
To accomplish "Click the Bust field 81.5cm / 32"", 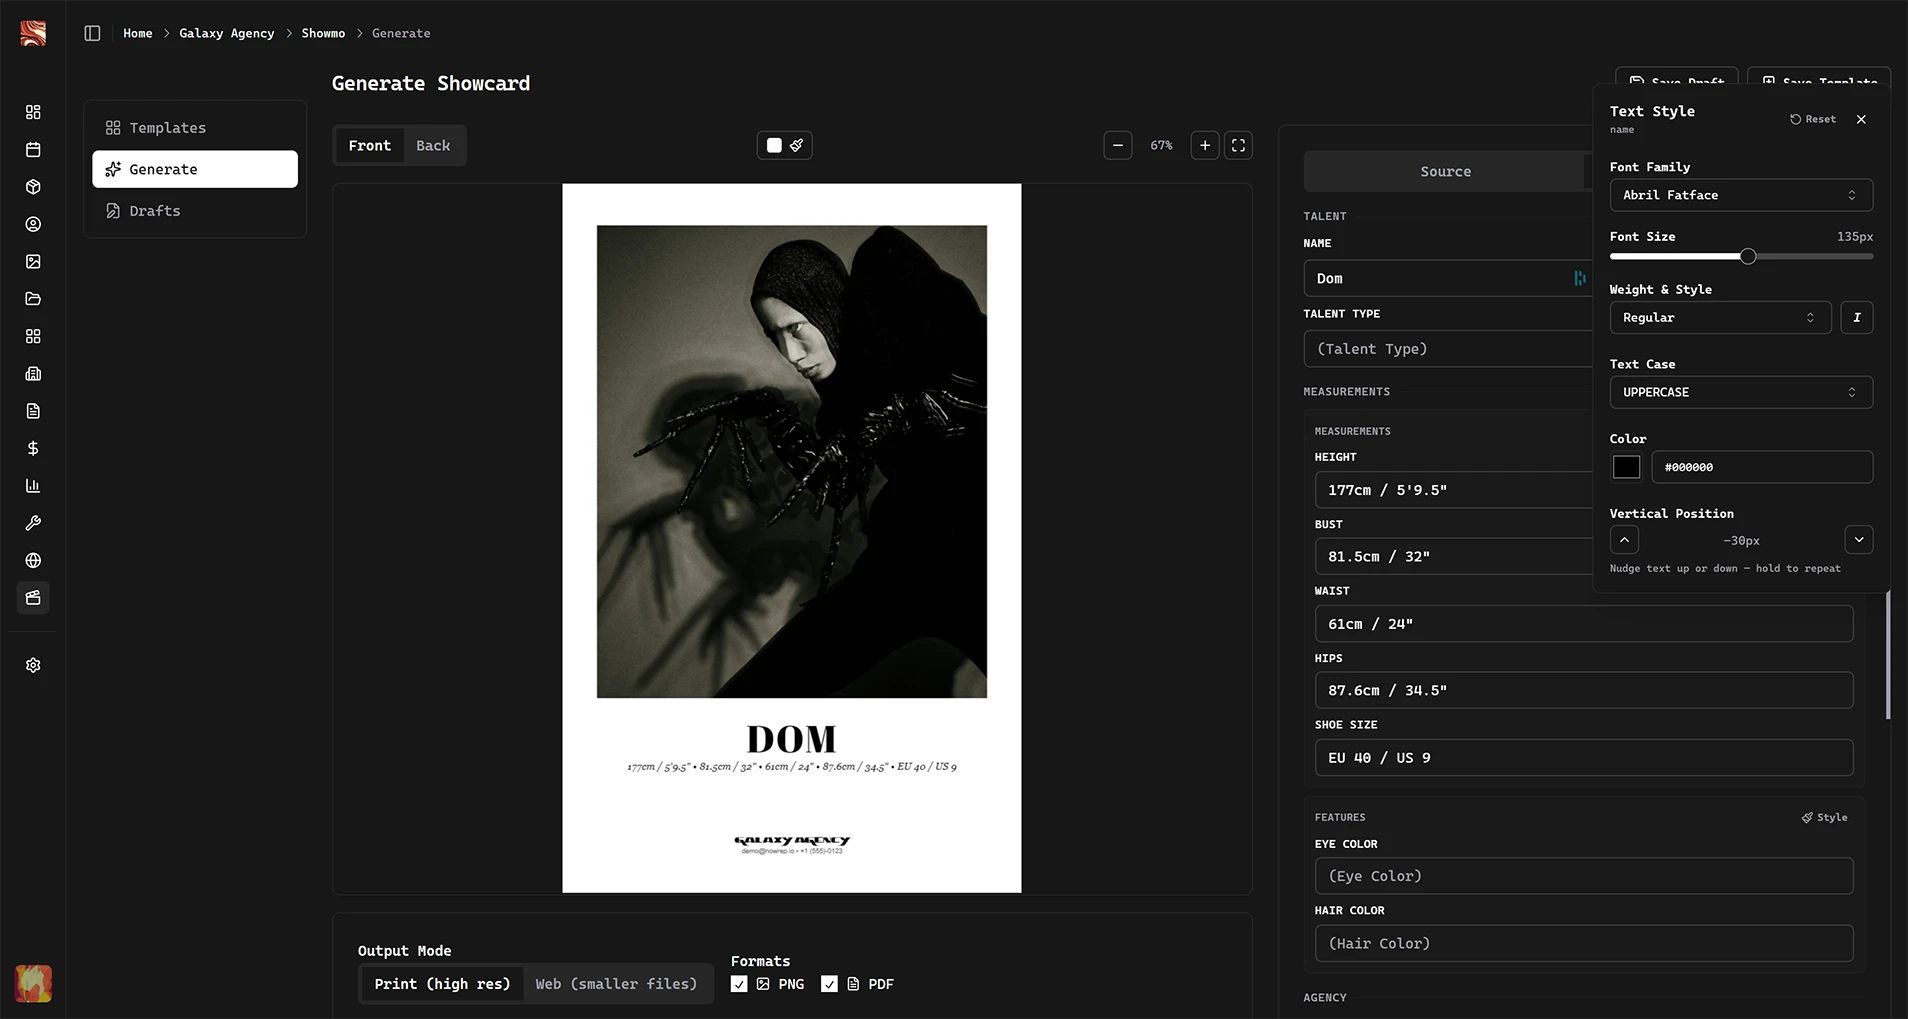I will click(x=1454, y=557).
